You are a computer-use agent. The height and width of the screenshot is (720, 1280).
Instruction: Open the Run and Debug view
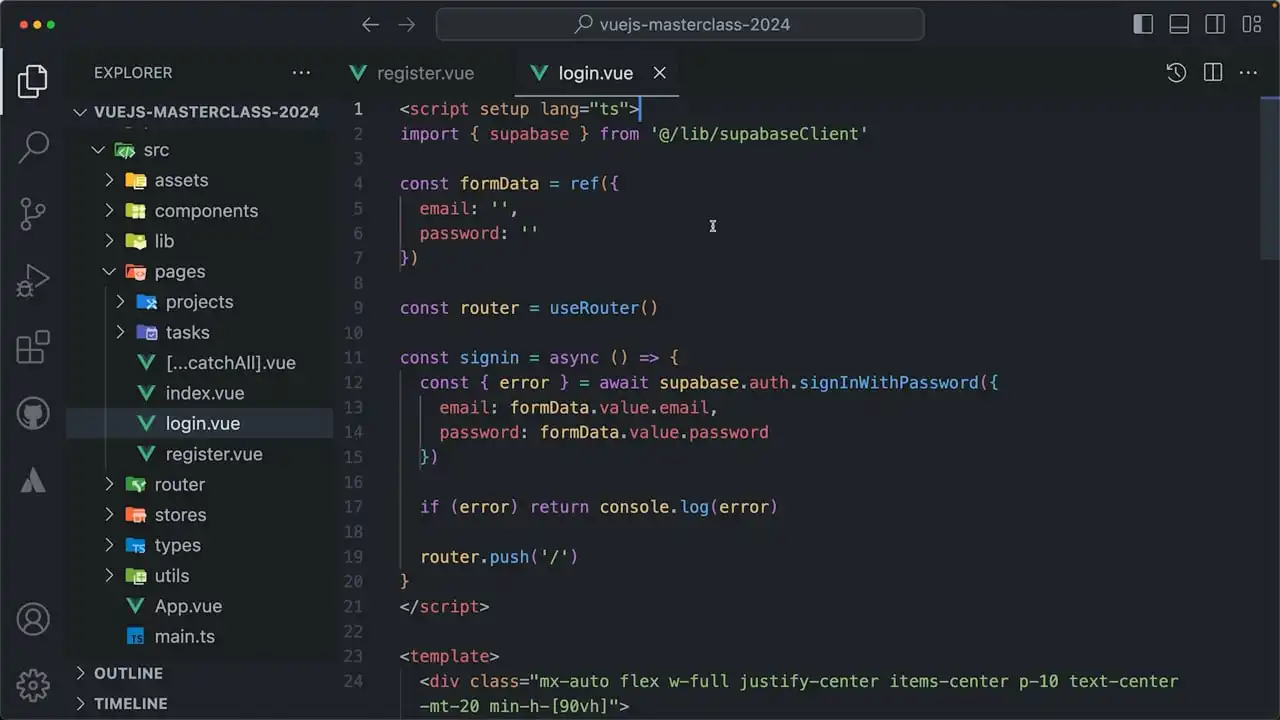pos(33,281)
